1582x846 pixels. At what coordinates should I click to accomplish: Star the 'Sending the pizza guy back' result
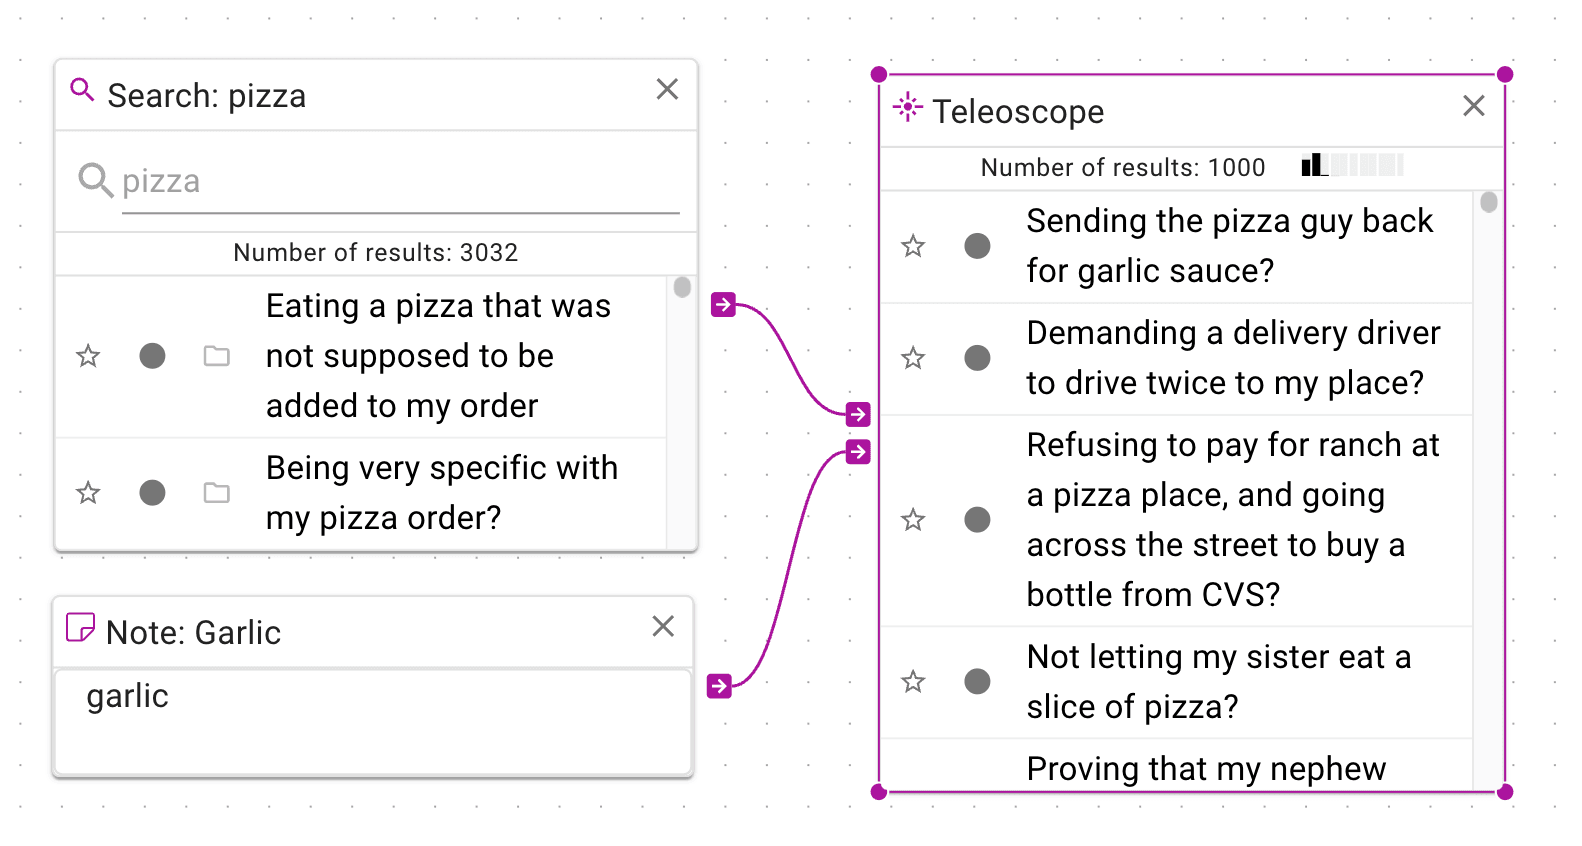(x=913, y=246)
